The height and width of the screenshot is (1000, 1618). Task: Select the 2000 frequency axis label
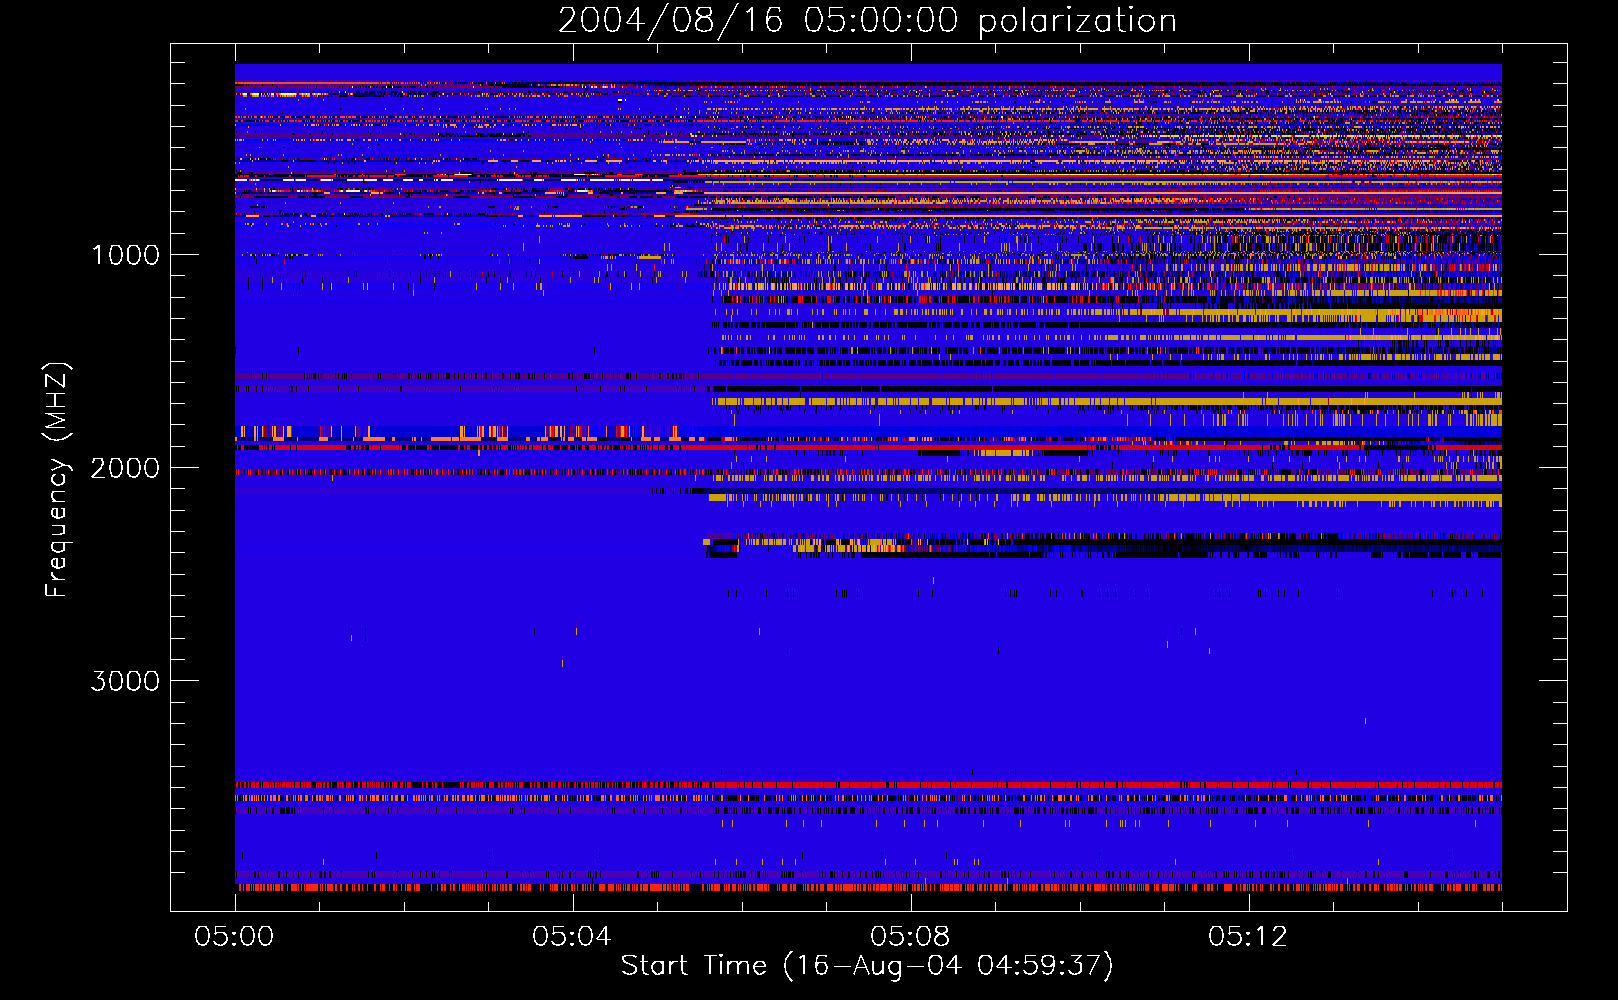[x=125, y=468]
